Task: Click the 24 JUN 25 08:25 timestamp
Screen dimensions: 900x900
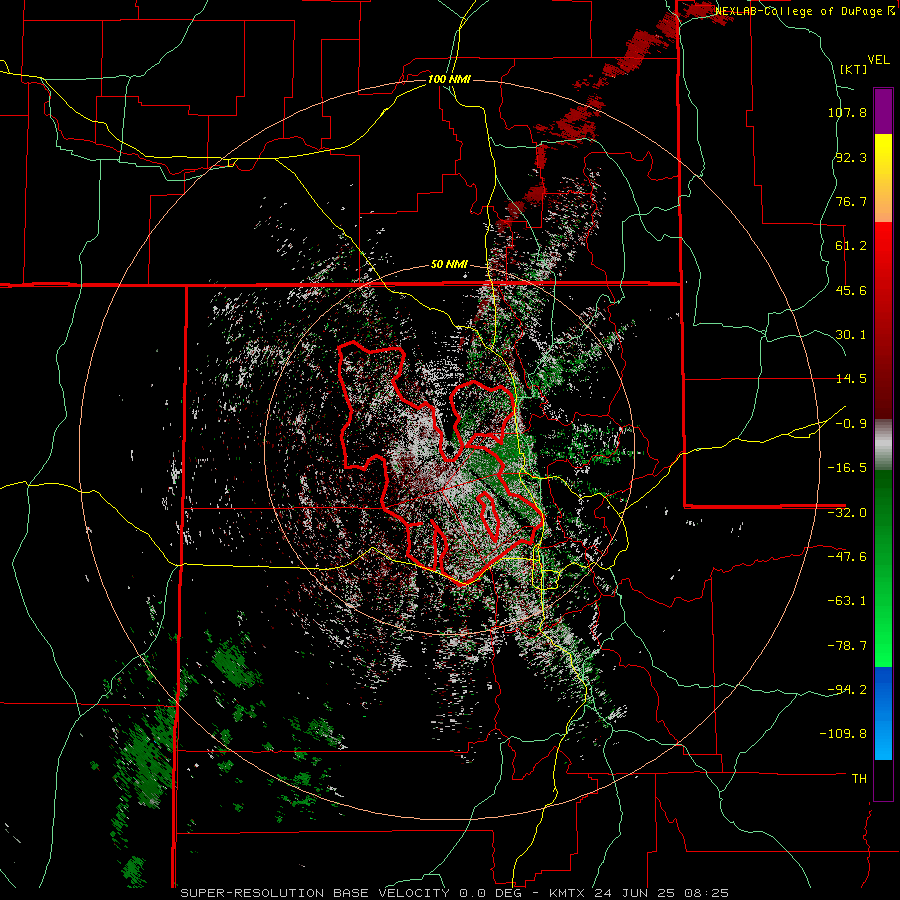Action: pos(661,893)
